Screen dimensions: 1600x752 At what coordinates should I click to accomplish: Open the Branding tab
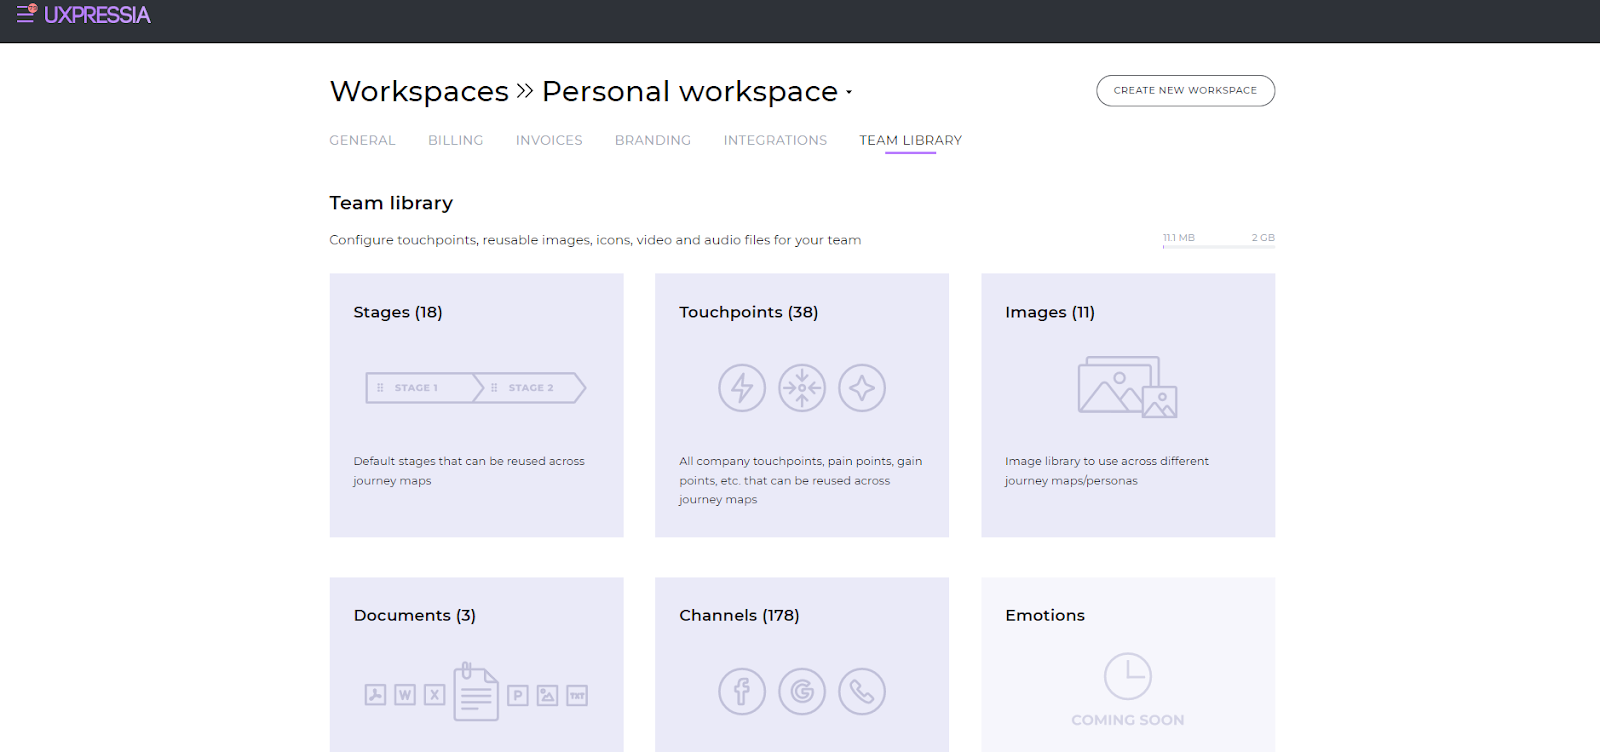pyautogui.click(x=653, y=140)
